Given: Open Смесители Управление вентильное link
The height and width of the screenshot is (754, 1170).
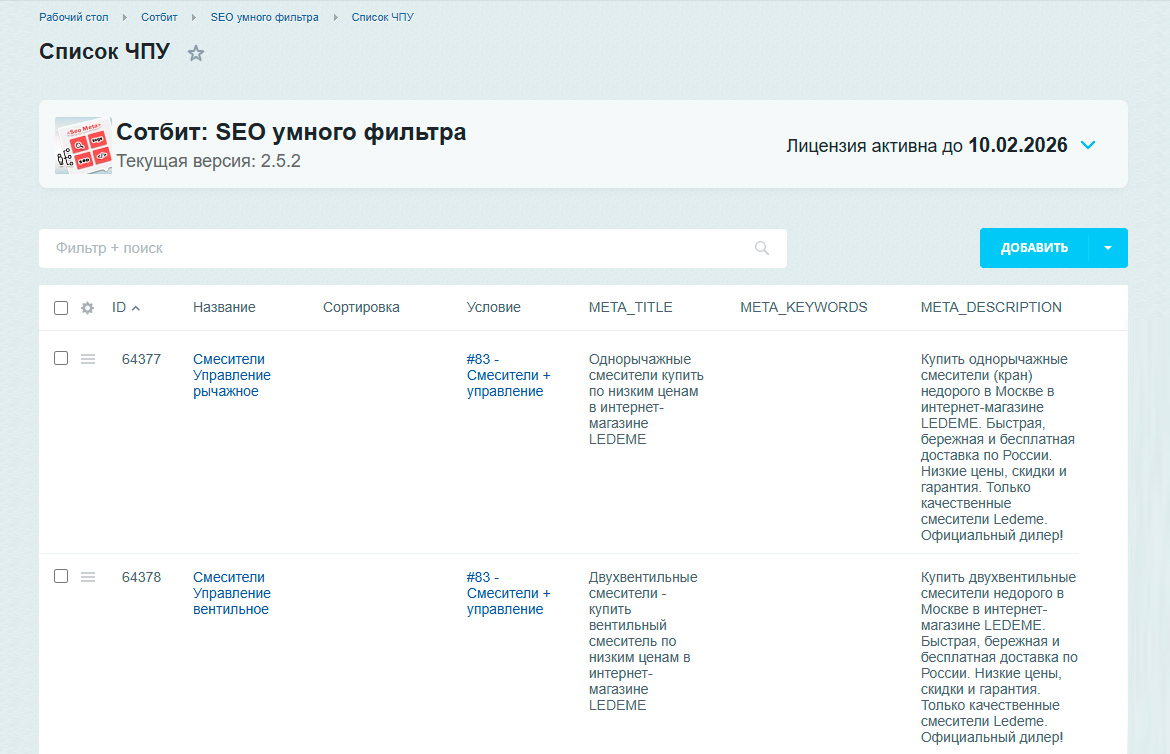Looking at the screenshot, I should [x=231, y=593].
